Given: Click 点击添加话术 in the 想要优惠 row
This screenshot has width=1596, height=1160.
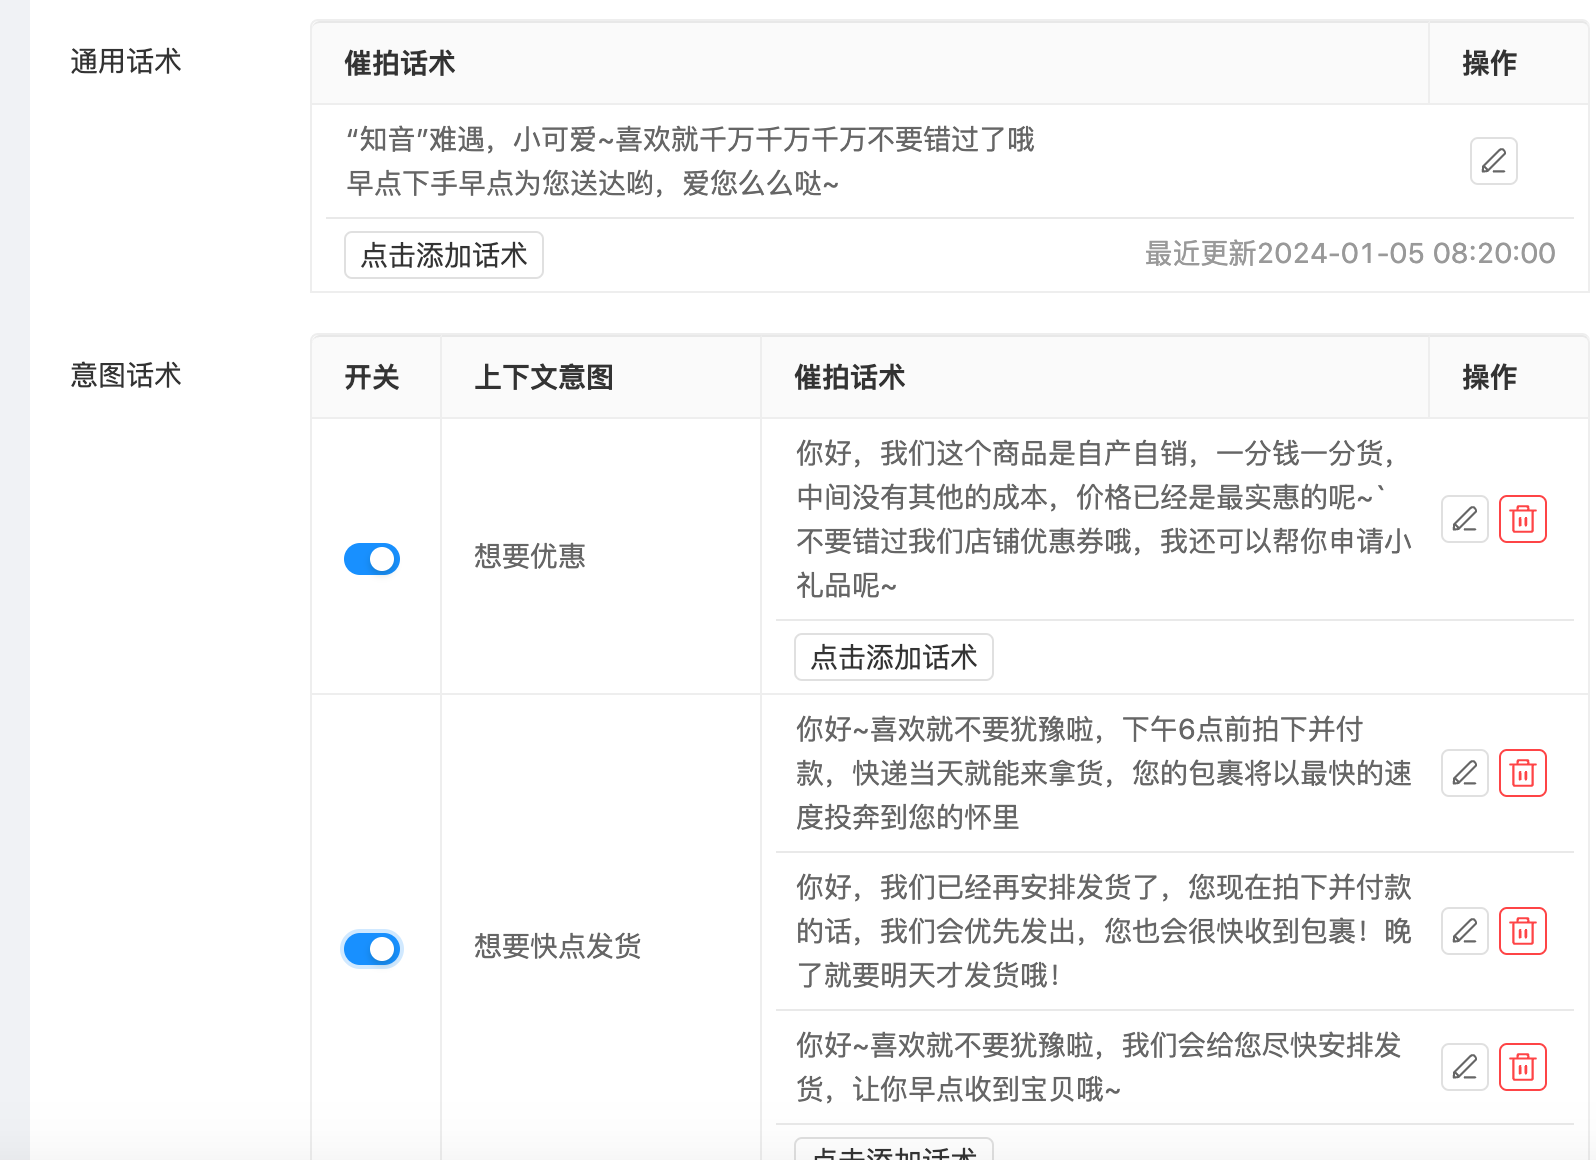Looking at the screenshot, I should click(x=894, y=657).
